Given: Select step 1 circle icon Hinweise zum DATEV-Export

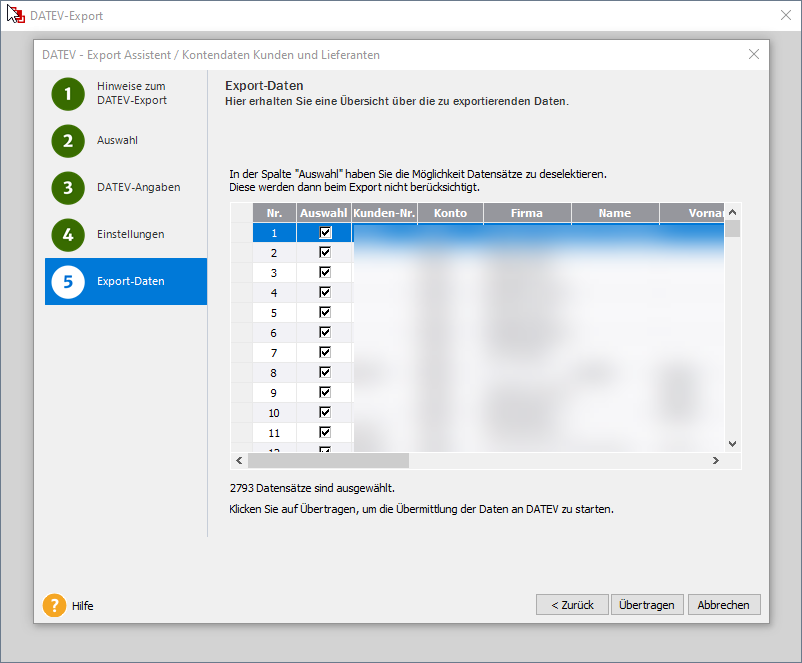Looking at the screenshot, I should coord(68,94).
